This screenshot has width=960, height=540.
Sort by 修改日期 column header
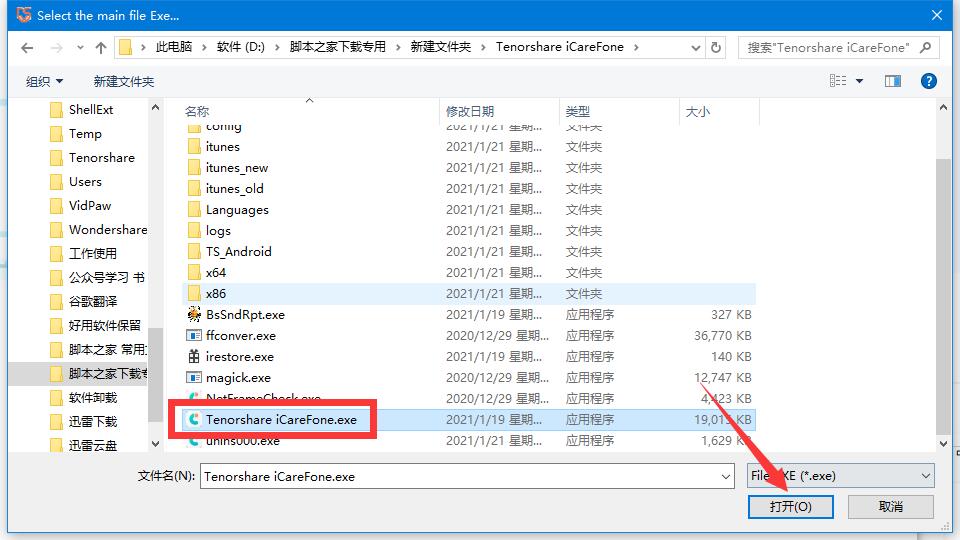pyautogui.click(x=470, y=111)
